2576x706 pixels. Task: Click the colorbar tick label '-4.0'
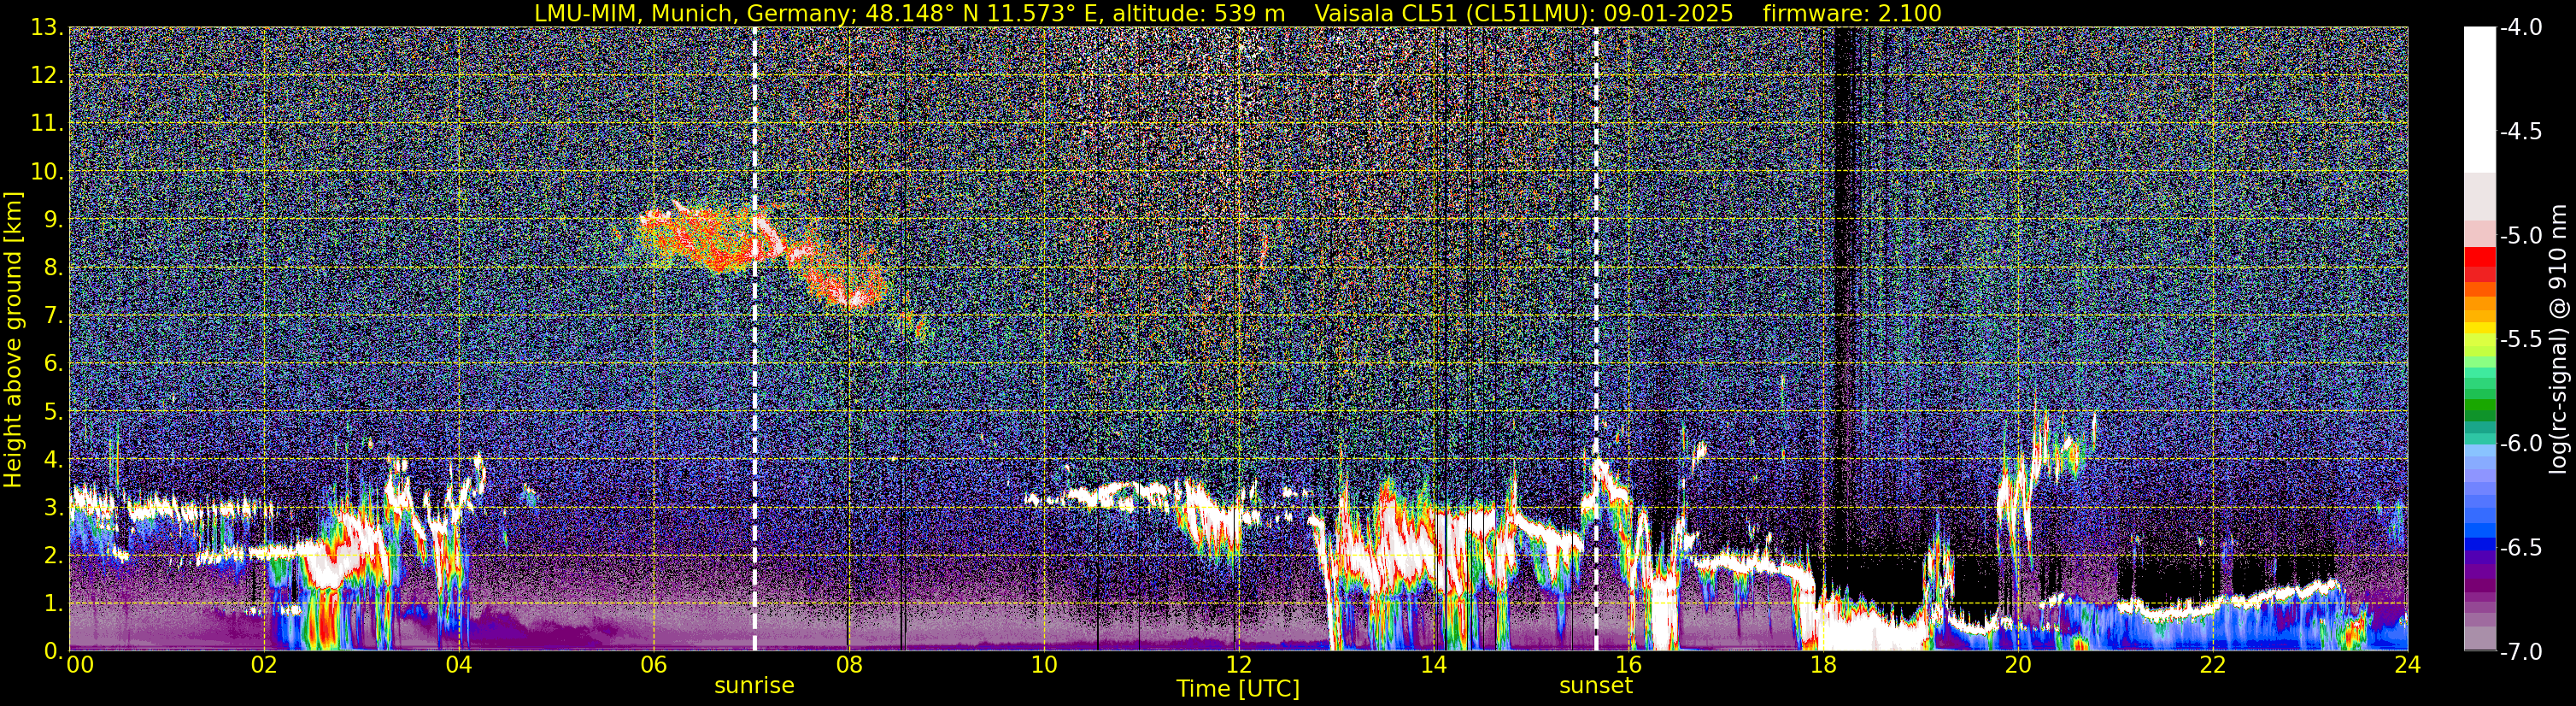pyautogui.click(x=2520, y=28)
